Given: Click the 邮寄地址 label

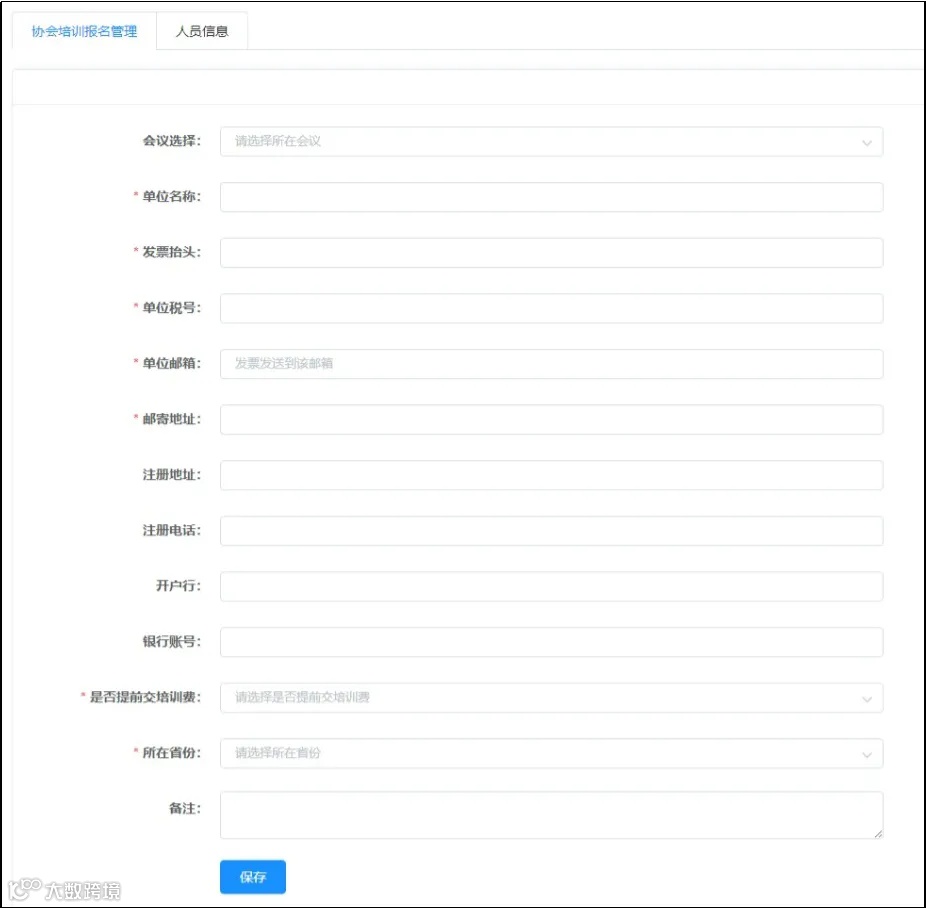Looking at the screenshot, I should (x=172, y=419).
